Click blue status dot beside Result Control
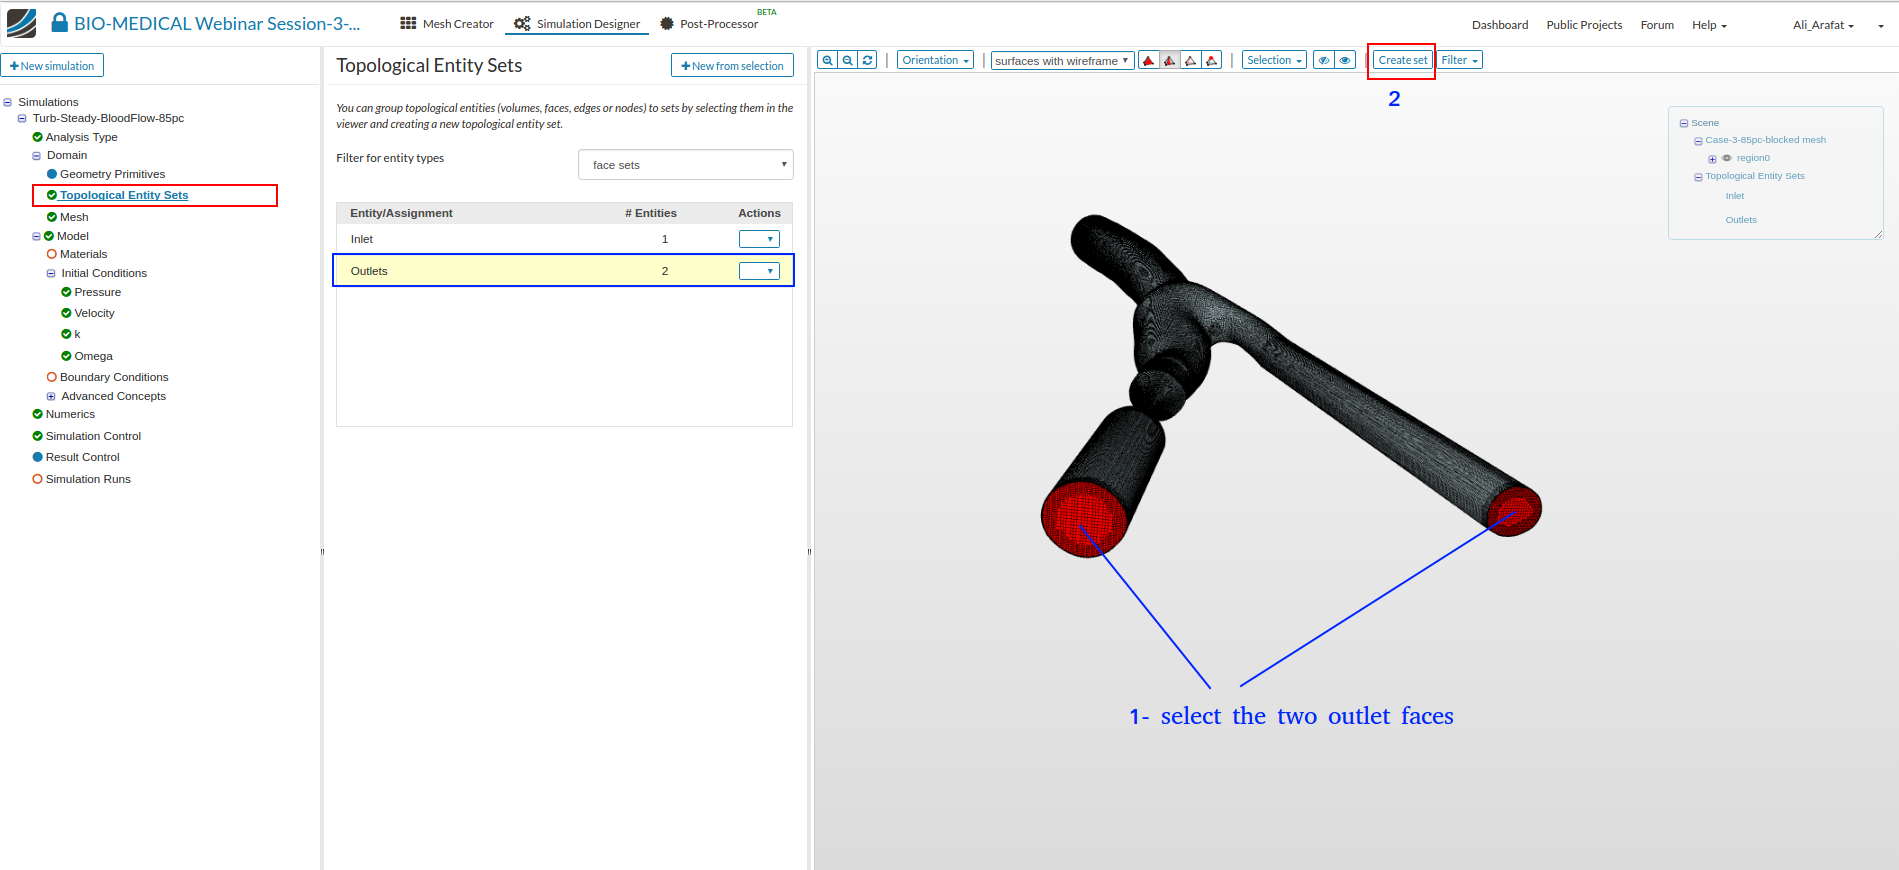Screen dimensions: 1899x870 click(x=38, y=457)
